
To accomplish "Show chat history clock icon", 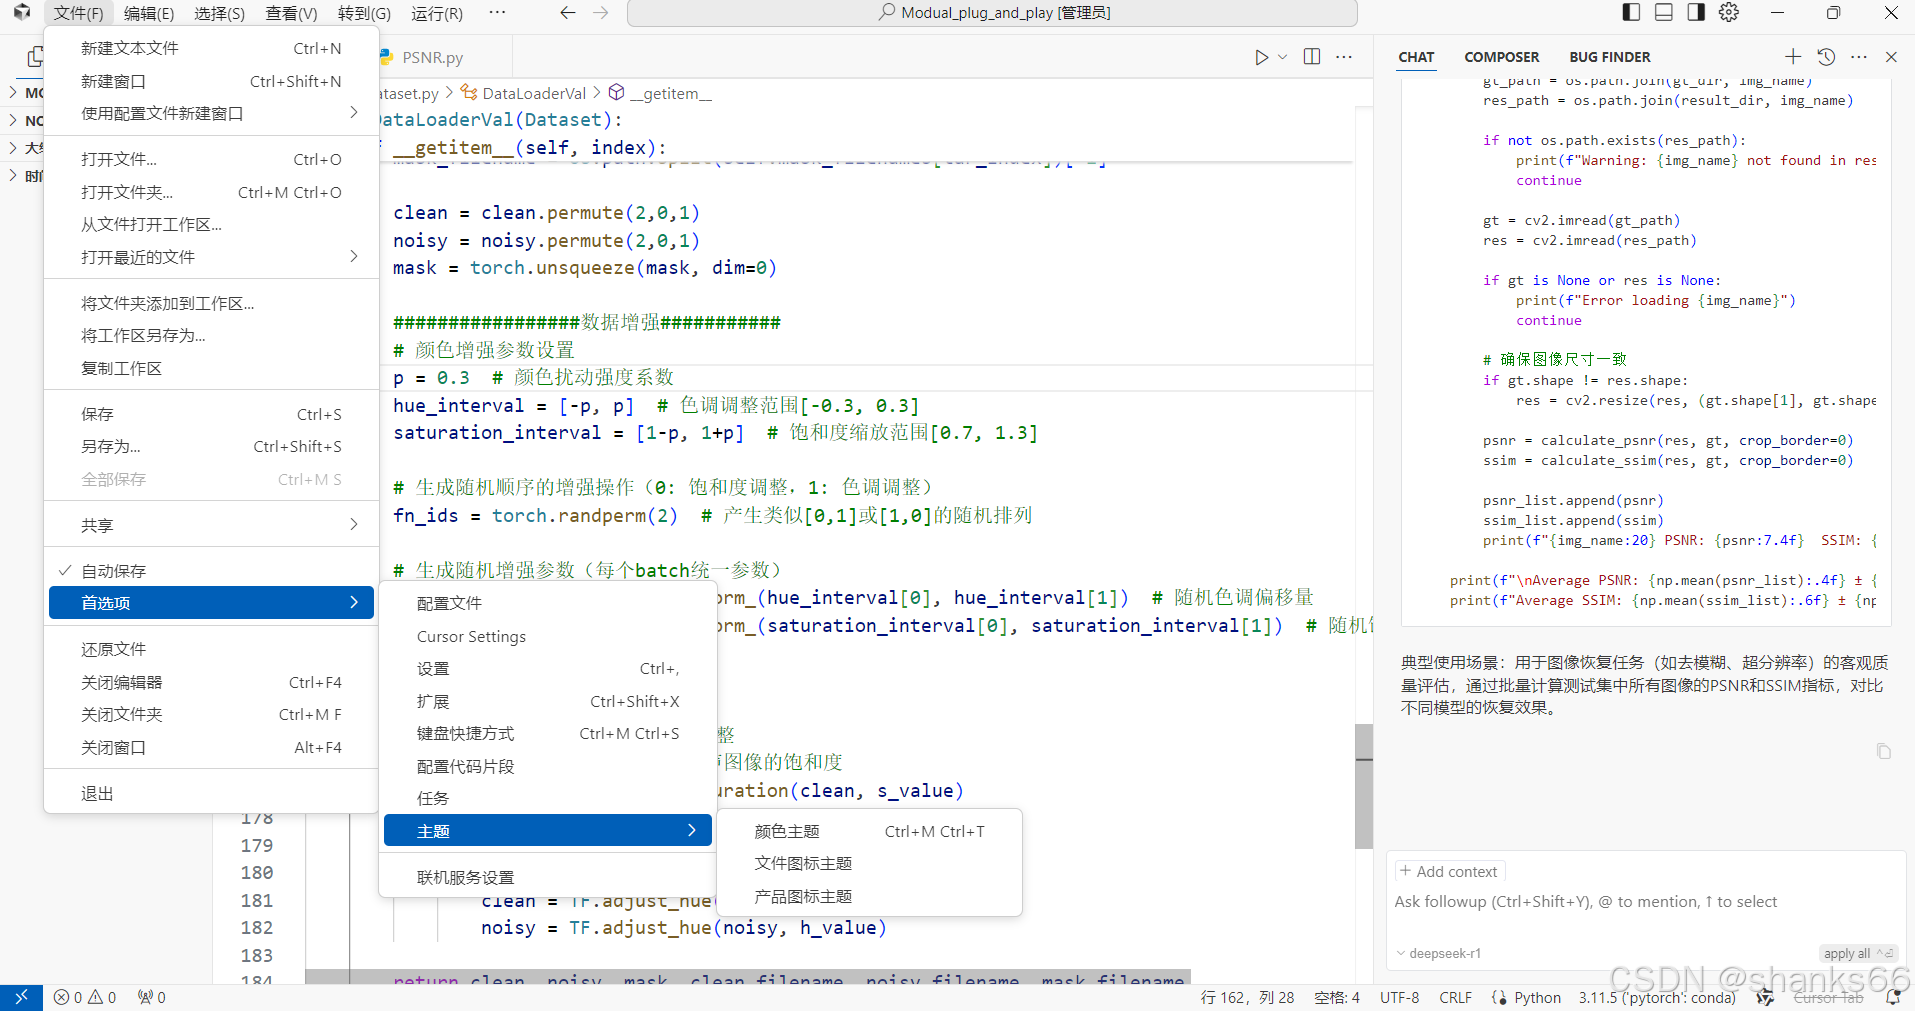I will tap(1826, 57).
